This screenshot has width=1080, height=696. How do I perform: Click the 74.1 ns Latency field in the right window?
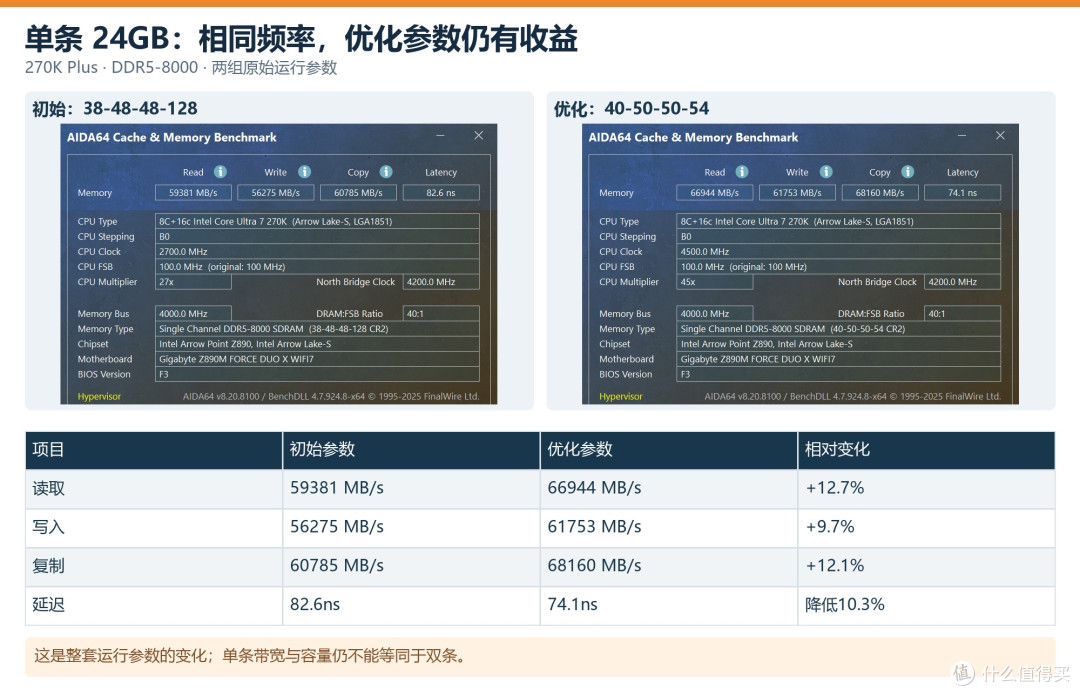[962, 193]
